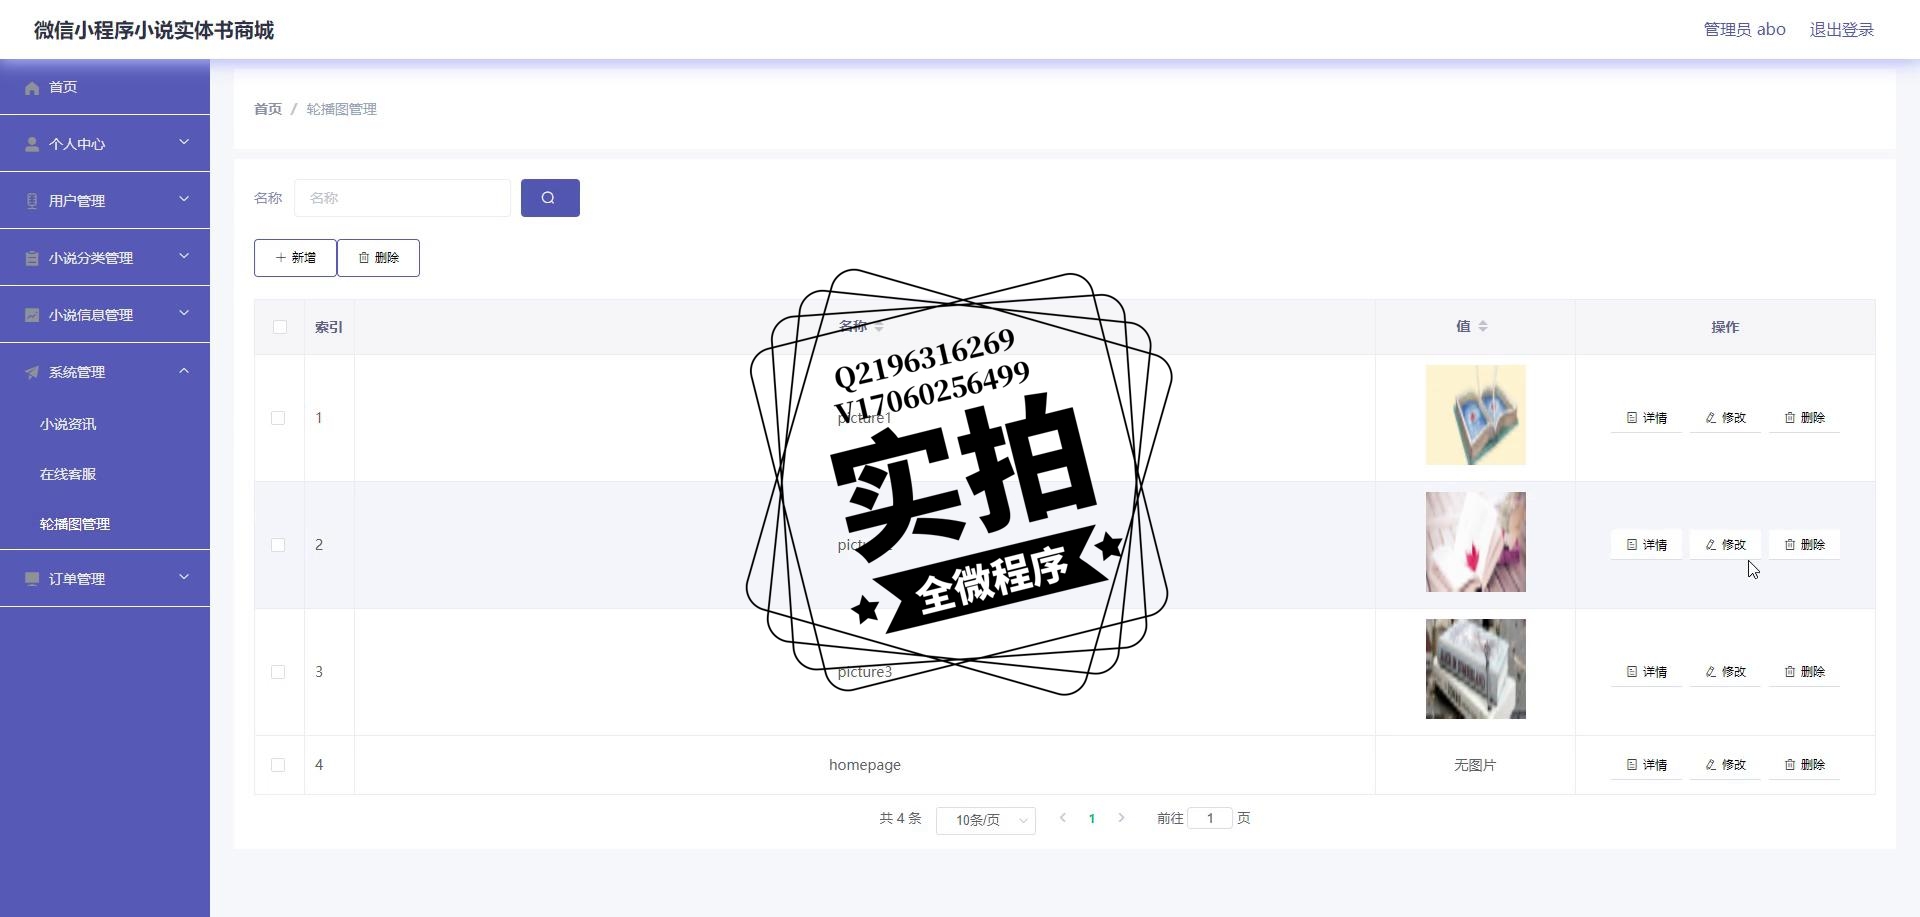This screenshot has width=1920, height=917.
Task: Click 删除 for row 3
Action: coord(1804,672)
